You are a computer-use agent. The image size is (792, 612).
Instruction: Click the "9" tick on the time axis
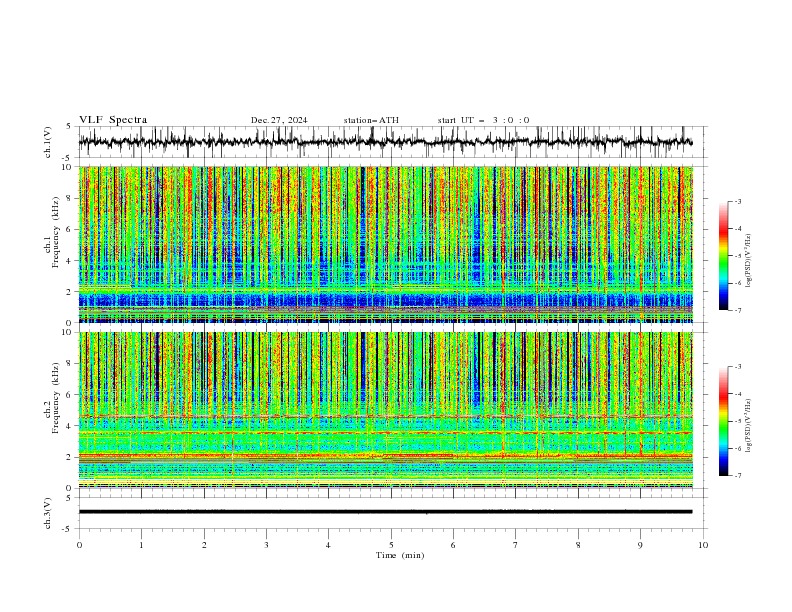[x=640, y=545]
